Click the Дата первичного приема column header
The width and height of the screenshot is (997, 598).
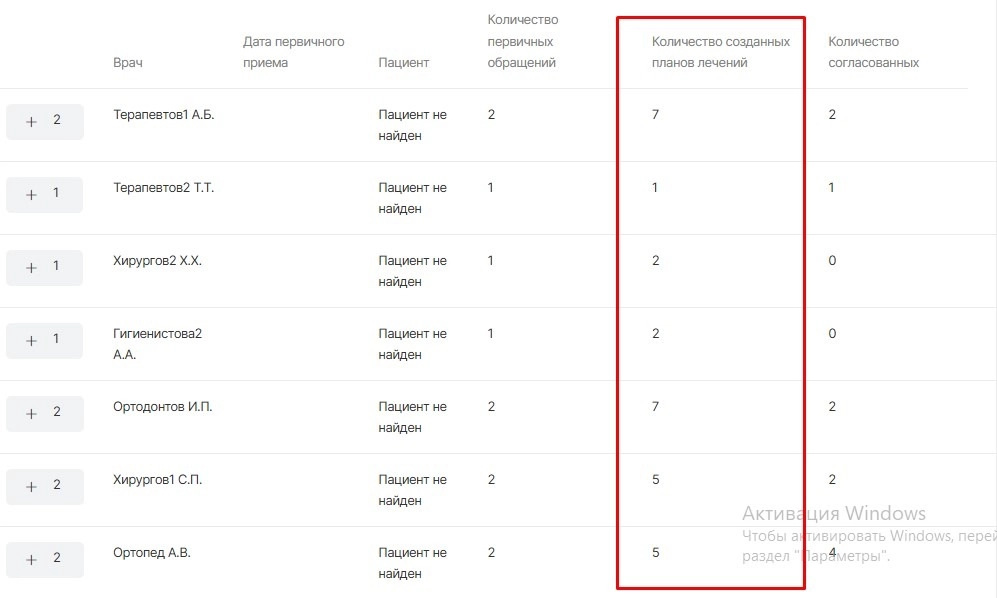(x=293, y=52)
